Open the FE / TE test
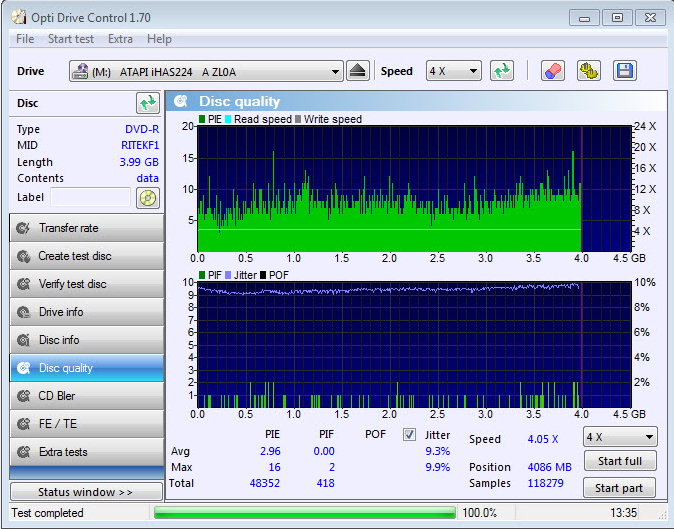Screen dimensions: 674x529 click(86, 424)
